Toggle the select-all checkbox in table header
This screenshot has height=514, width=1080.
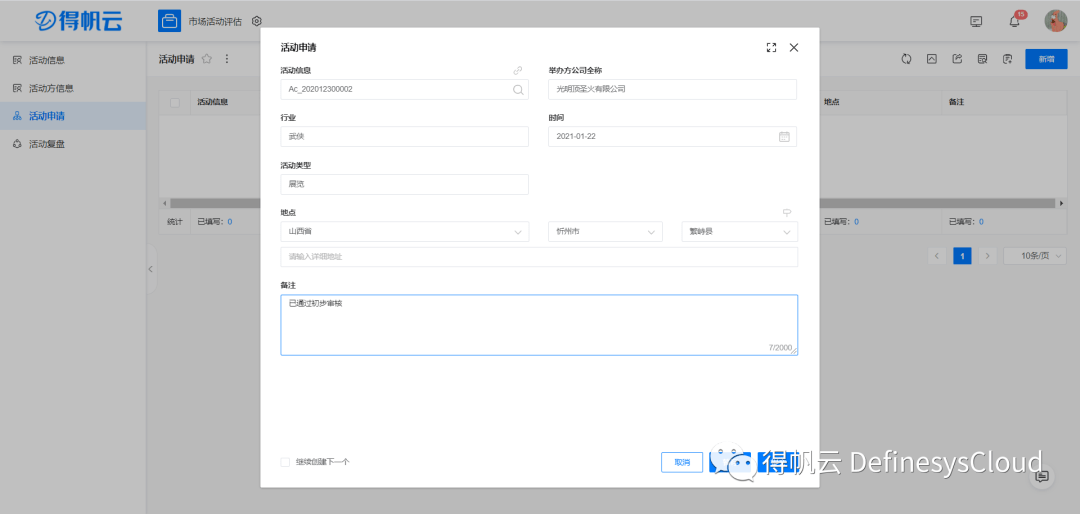tap(175, 102)
